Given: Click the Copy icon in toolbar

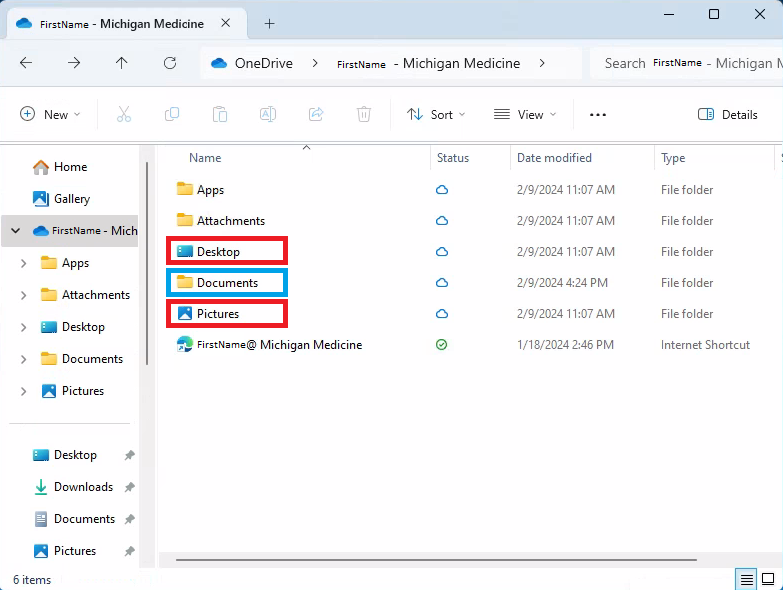Looking at the screenshot, I should click(x=172, y=115).
